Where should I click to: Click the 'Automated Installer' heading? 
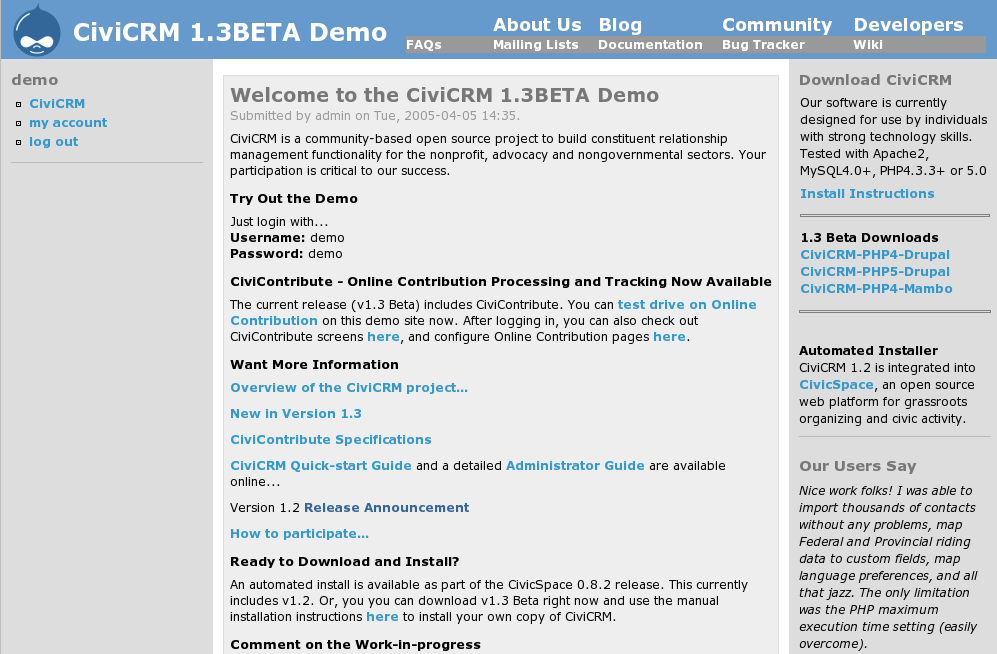(869, 351)
